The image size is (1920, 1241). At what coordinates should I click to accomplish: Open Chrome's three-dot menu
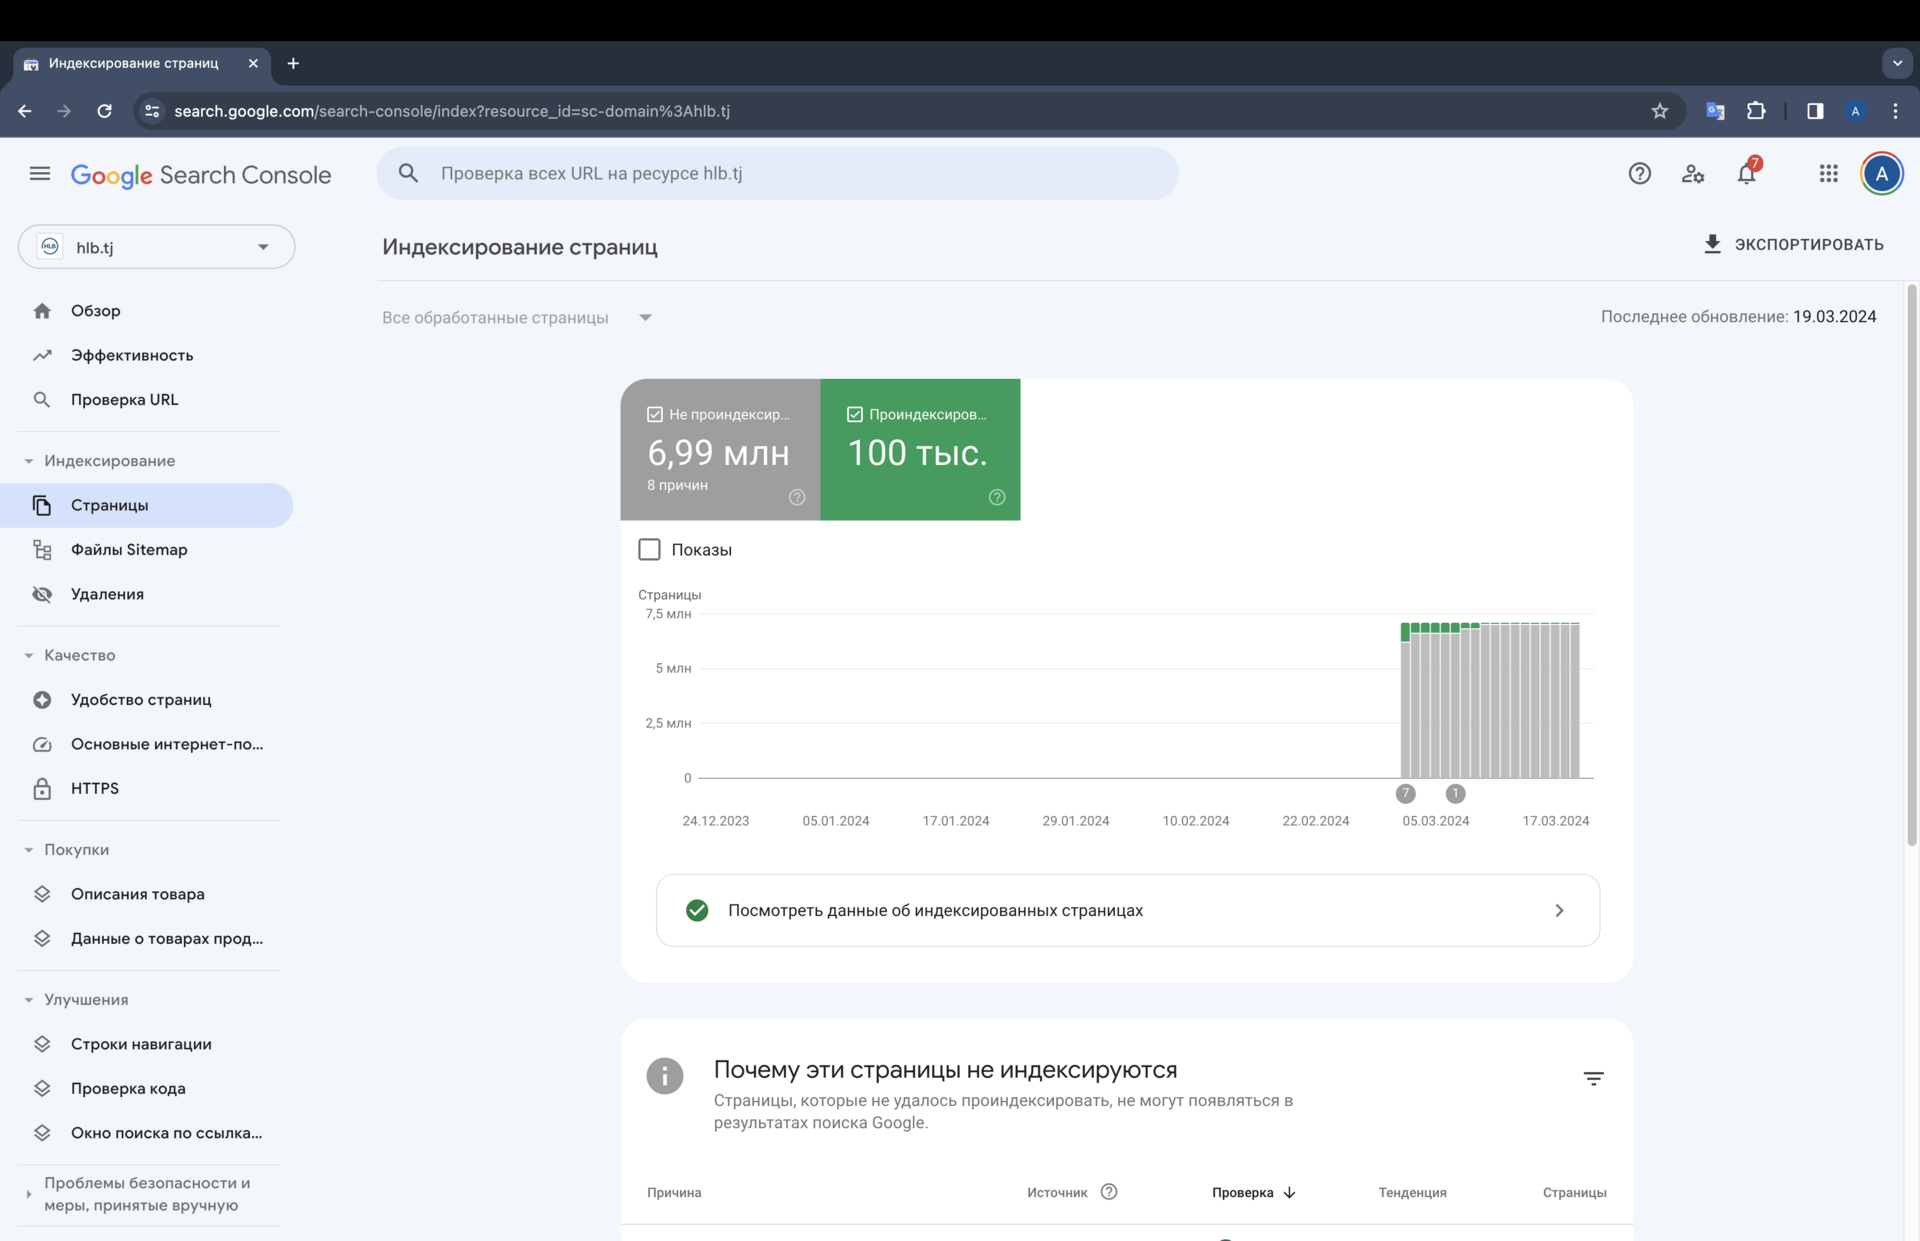tap(1896, 111)
